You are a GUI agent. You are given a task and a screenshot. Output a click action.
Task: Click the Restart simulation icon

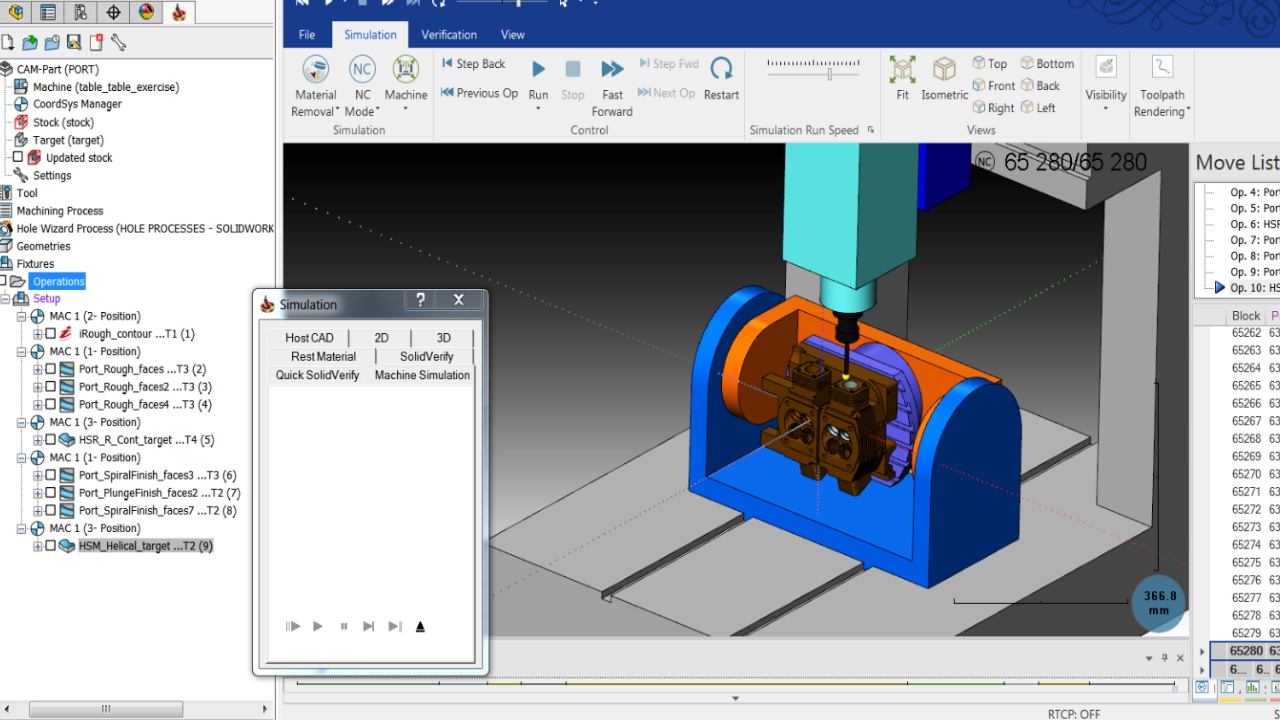coord(720,70)
